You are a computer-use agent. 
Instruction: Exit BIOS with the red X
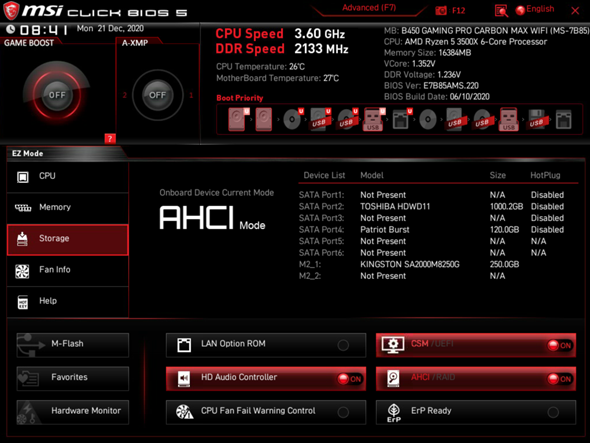[575, 11]
